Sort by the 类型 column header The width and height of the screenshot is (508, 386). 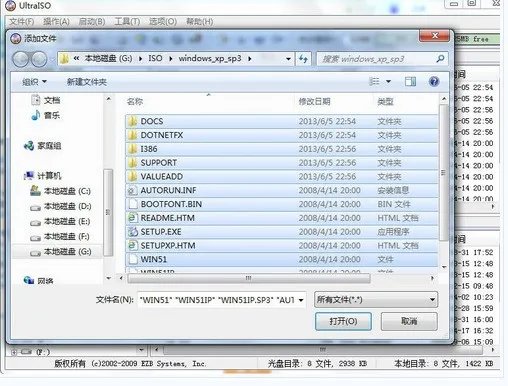(x=385, y=101)
